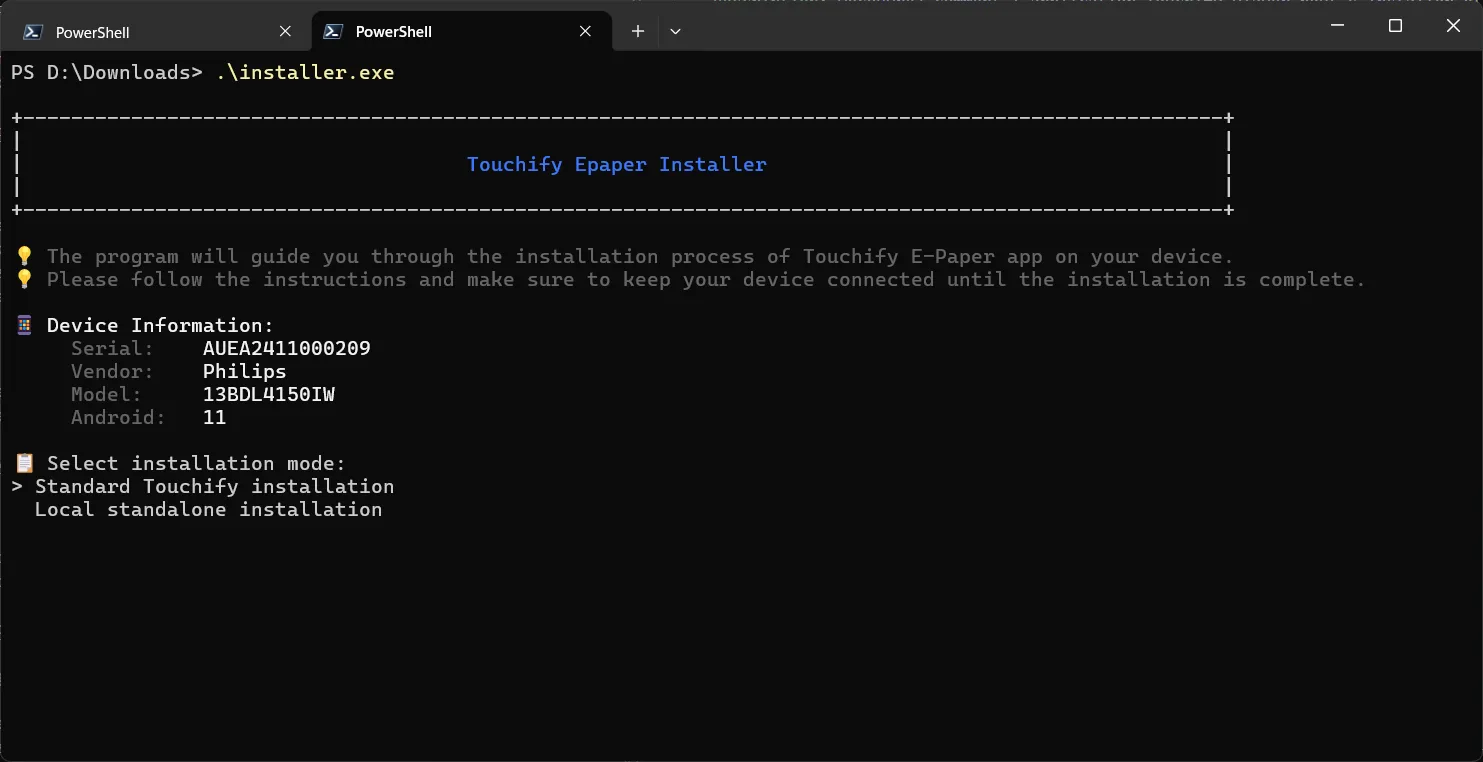Click the second tab's PowerShell icon
The height and width of the screenshot is (762, 1483).
334,32
